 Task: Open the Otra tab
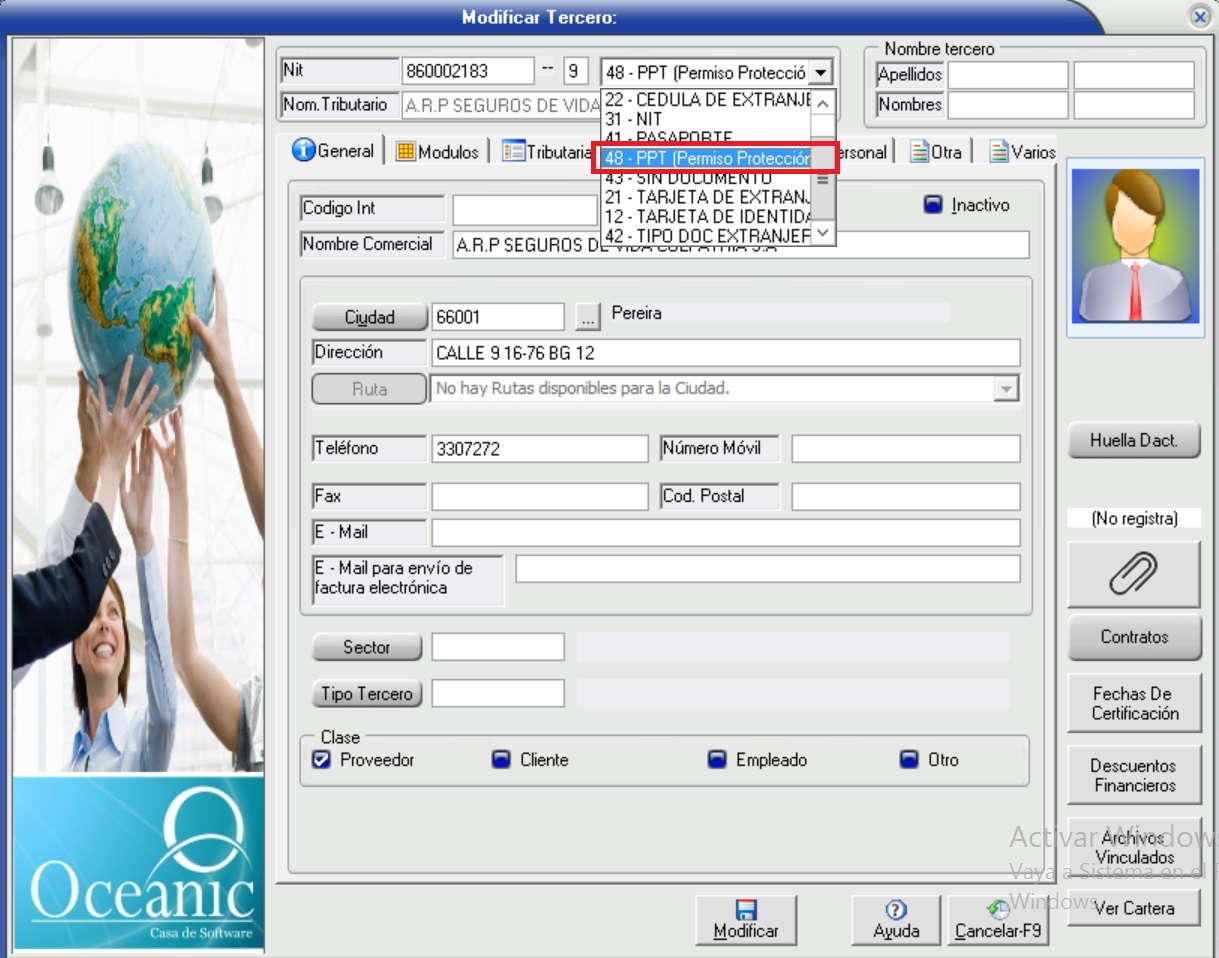click(x=936, y=152)
